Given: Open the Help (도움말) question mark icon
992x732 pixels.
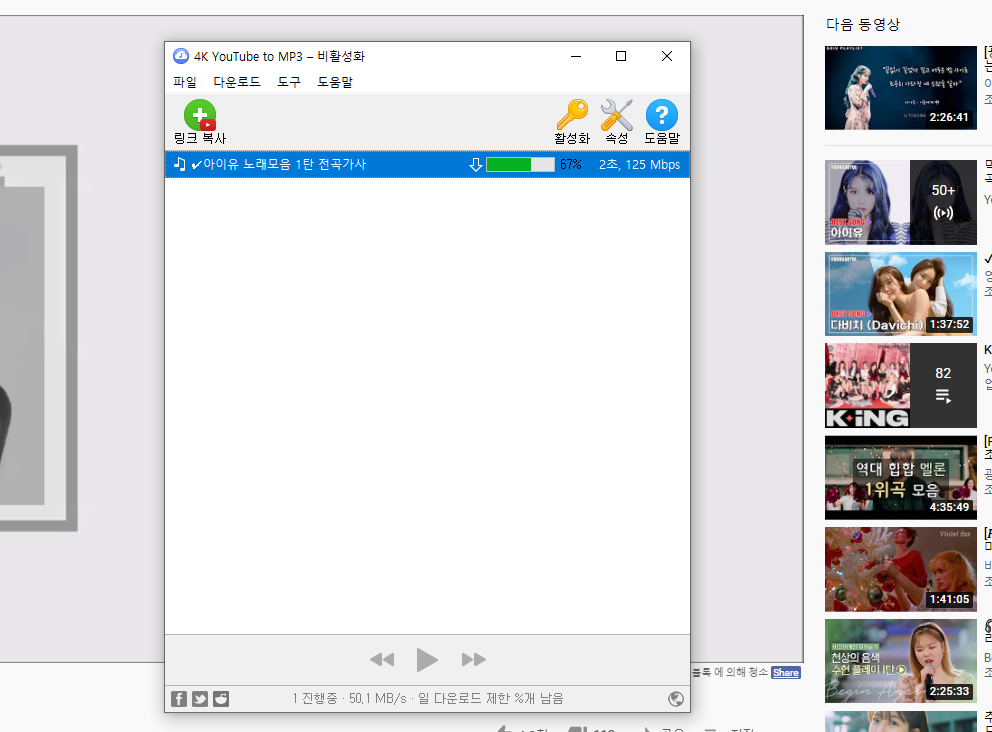Looking at the screenshot, I should tap(662, 122).
